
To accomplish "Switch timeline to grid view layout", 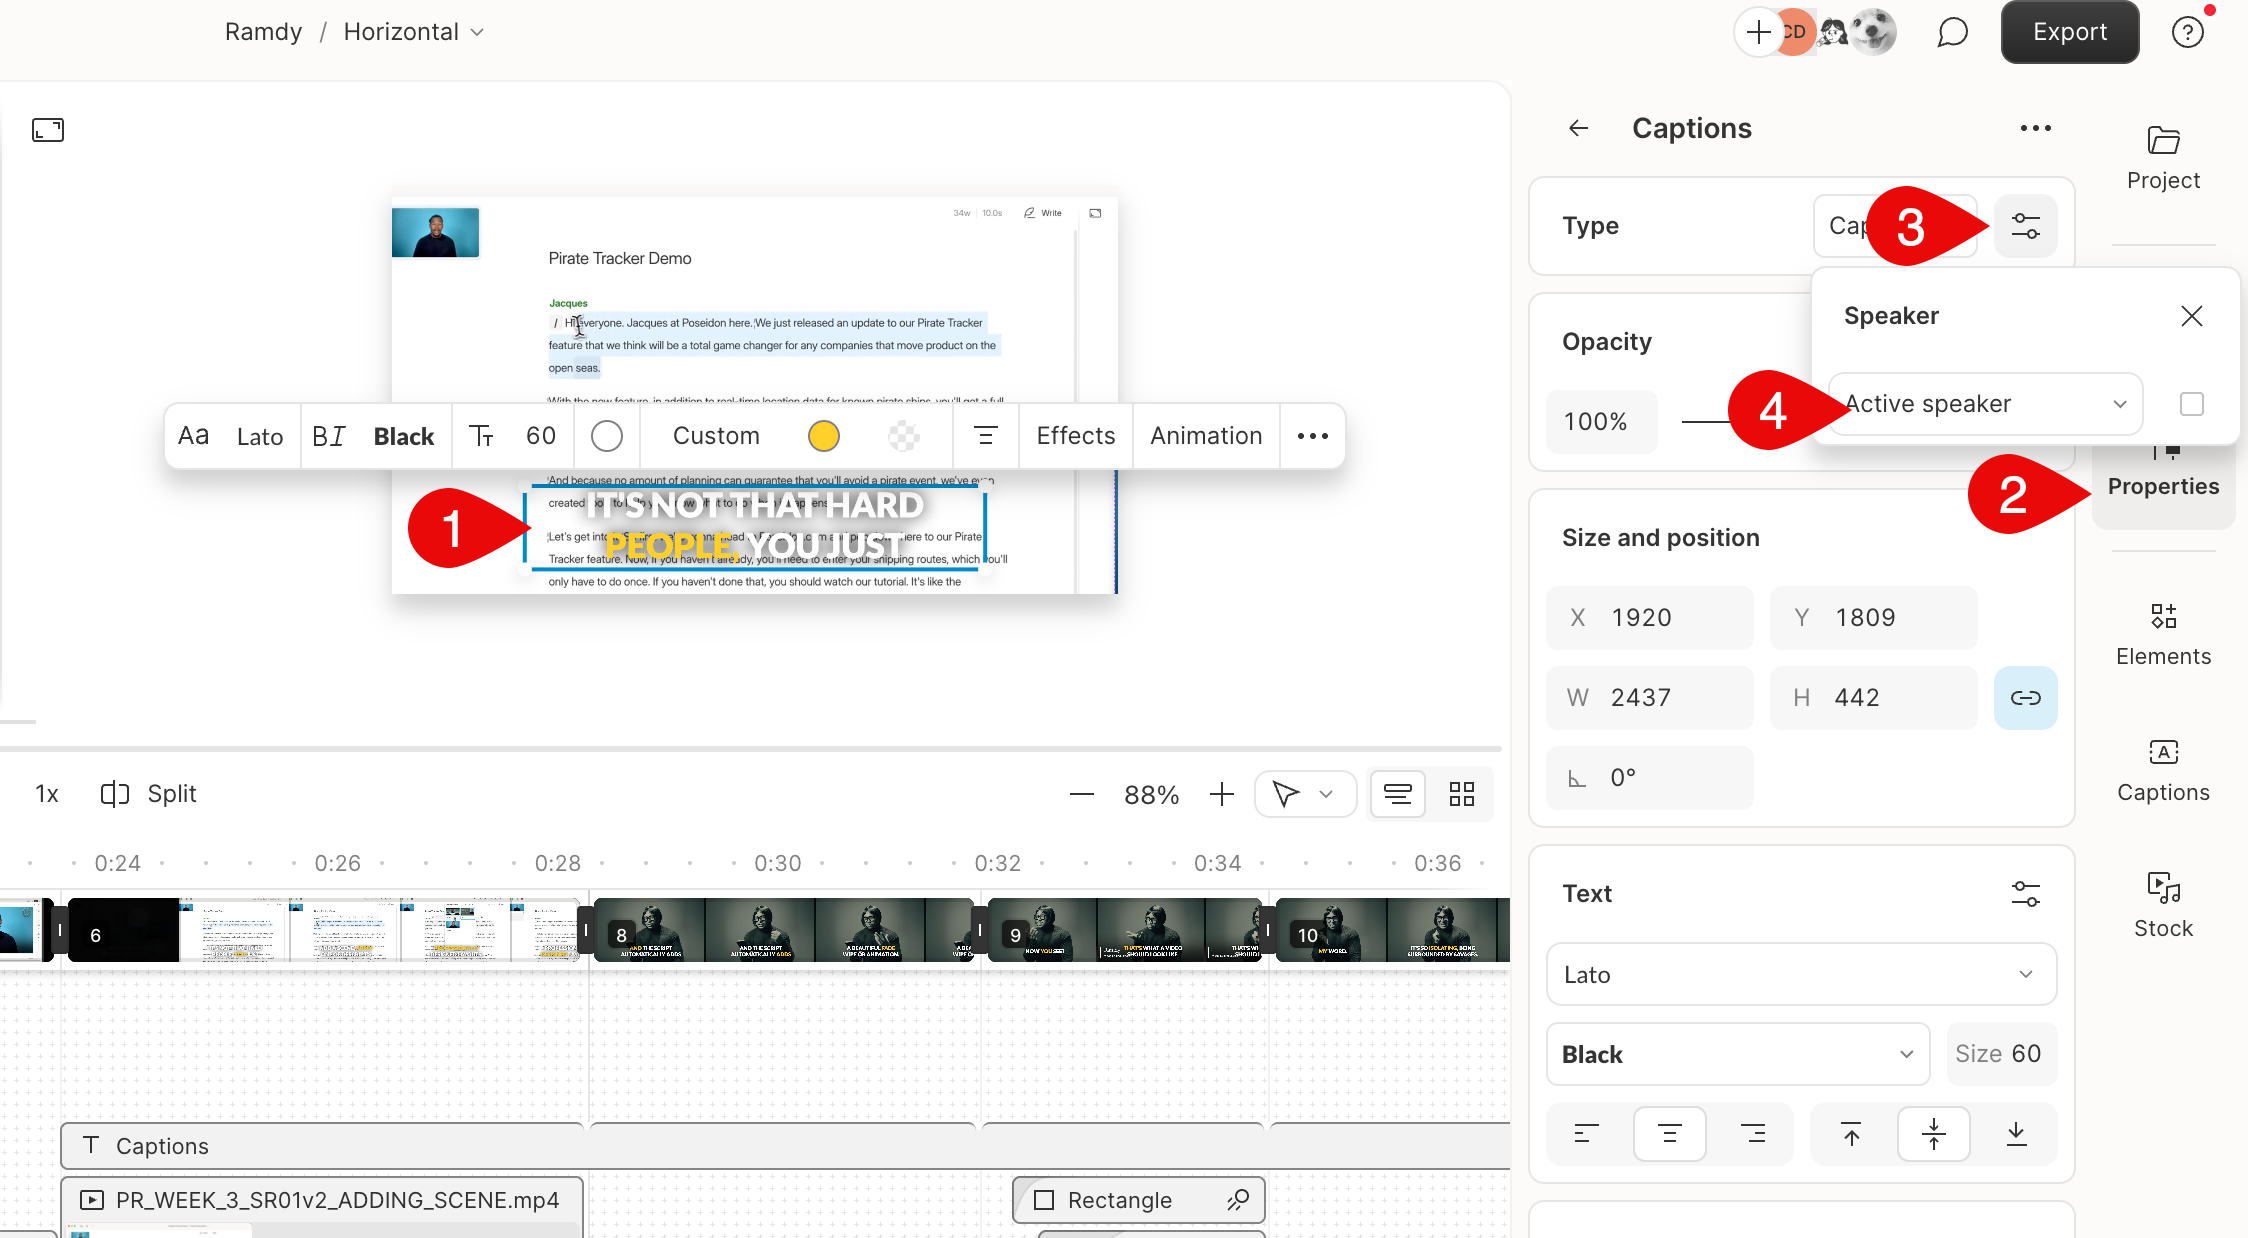I will 1461,793.
